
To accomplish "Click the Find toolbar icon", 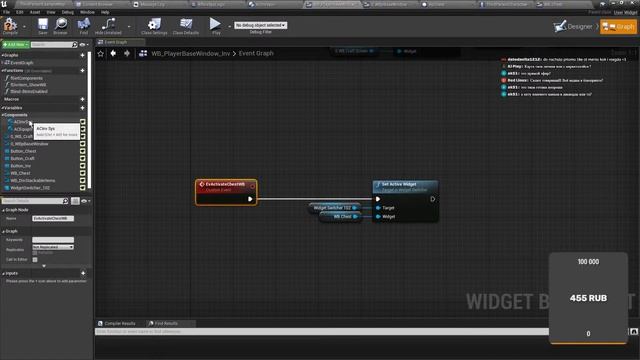I will click(x=84, y=26).
